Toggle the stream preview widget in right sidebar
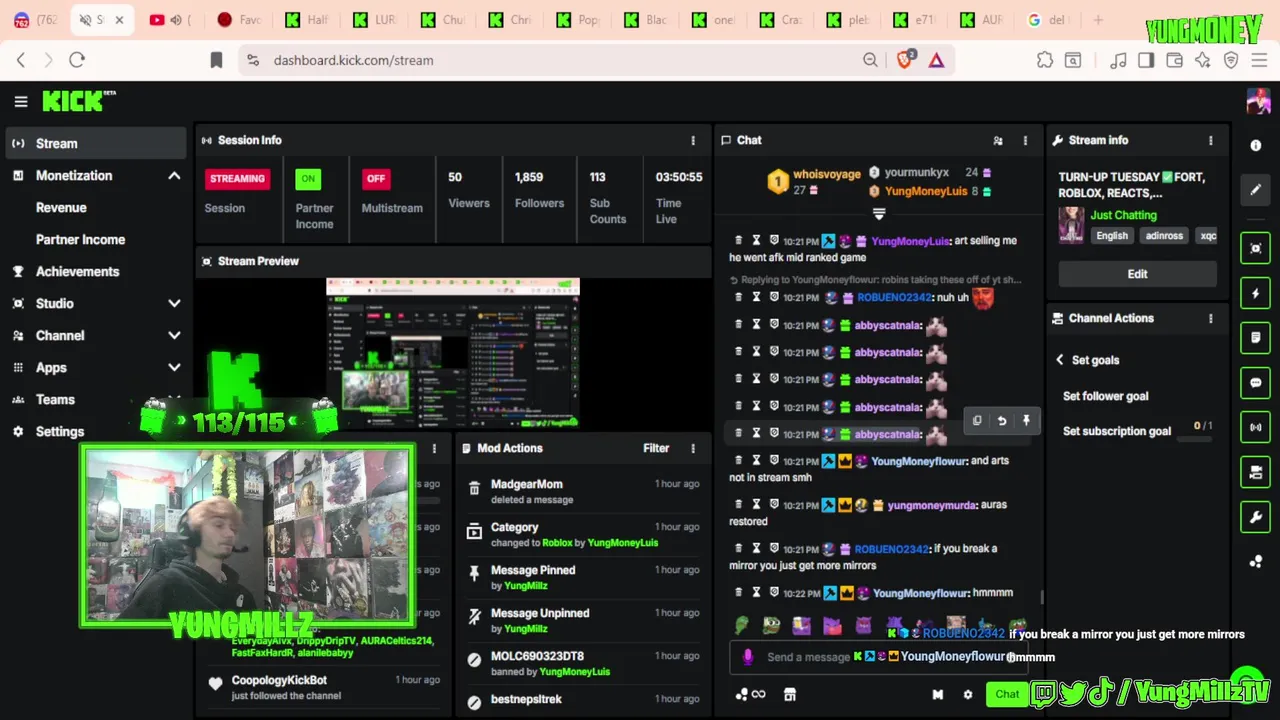Screen dimensions: 1280x720 1256,248
